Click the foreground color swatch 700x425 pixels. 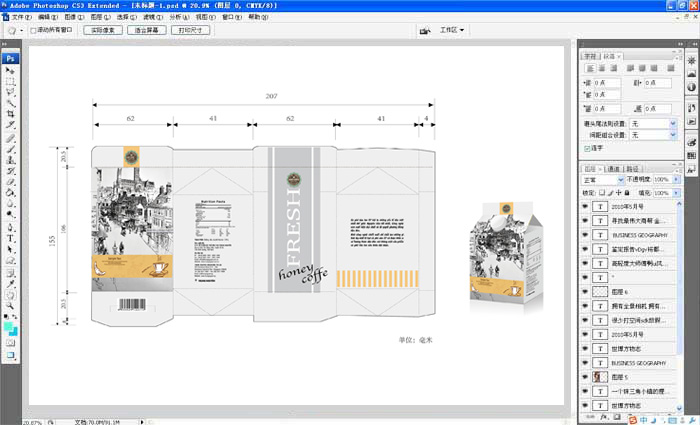pyautogui.click(x=9, y=323)
